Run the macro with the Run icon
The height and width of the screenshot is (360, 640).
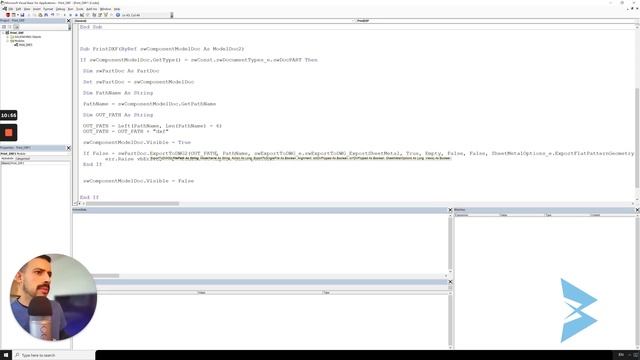tap(64, 15)
